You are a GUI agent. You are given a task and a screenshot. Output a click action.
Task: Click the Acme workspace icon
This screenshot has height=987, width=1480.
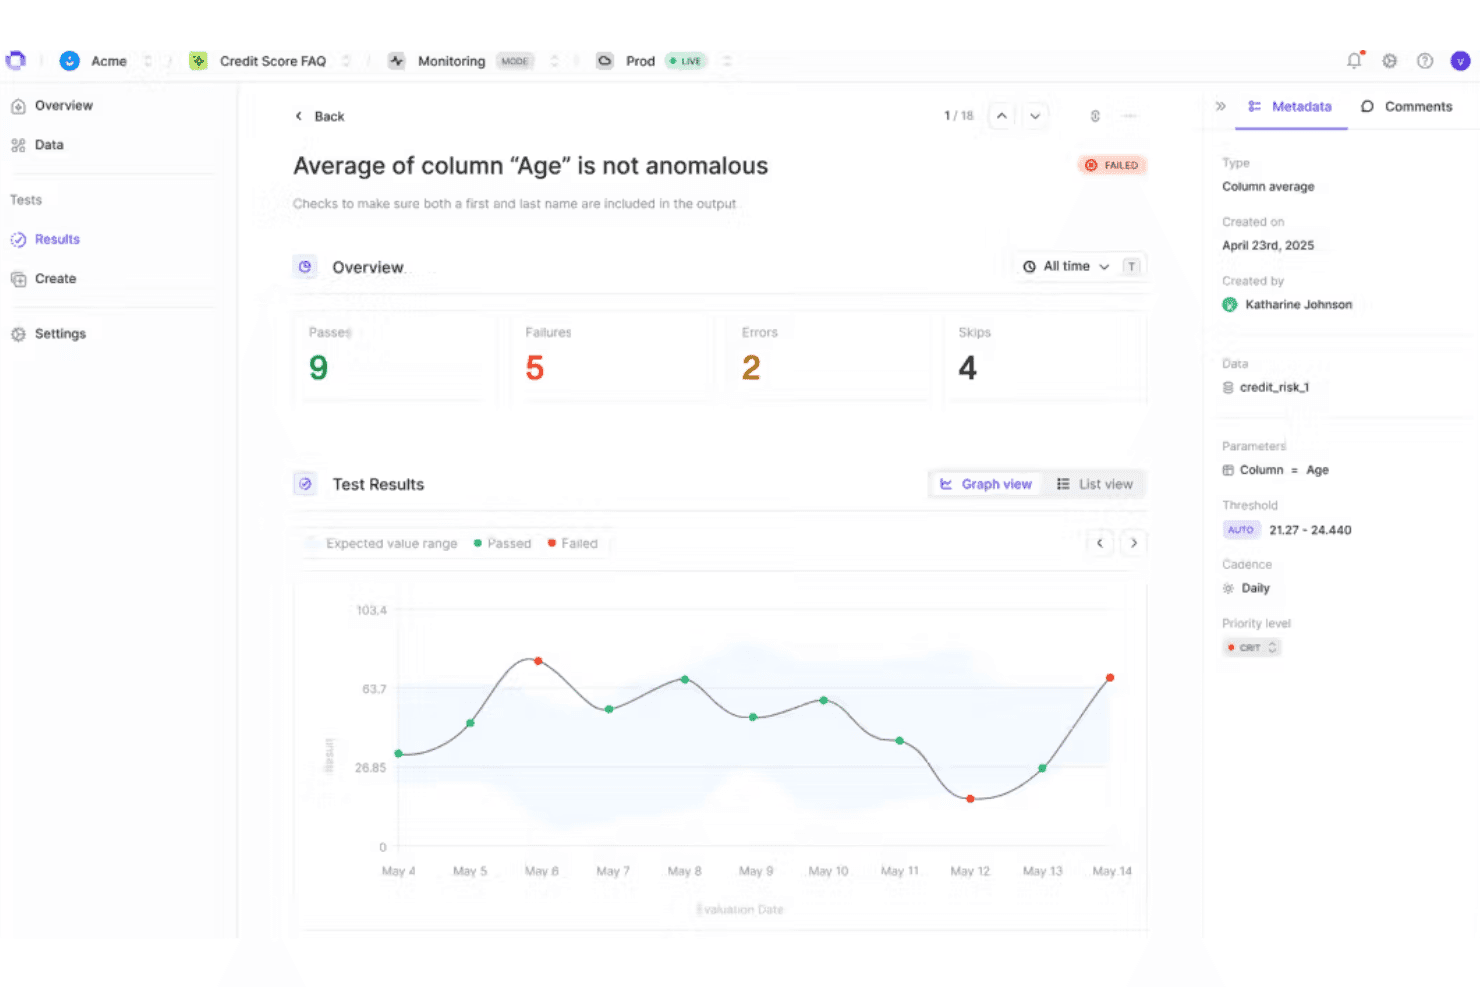point(69,61)
